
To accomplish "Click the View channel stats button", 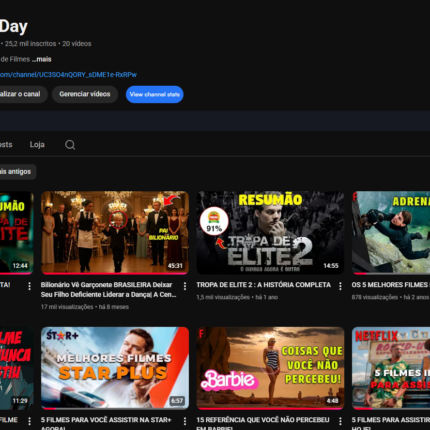I will 155,94.
